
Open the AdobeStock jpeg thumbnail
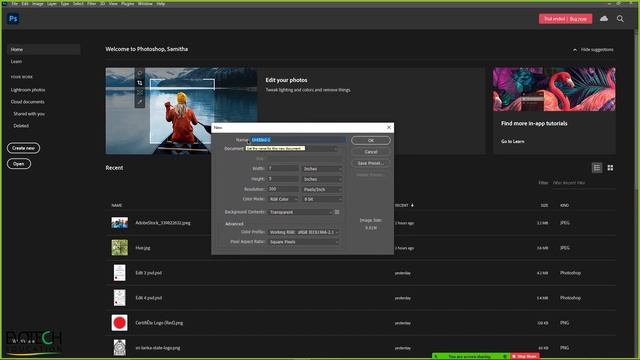(120, 223)
